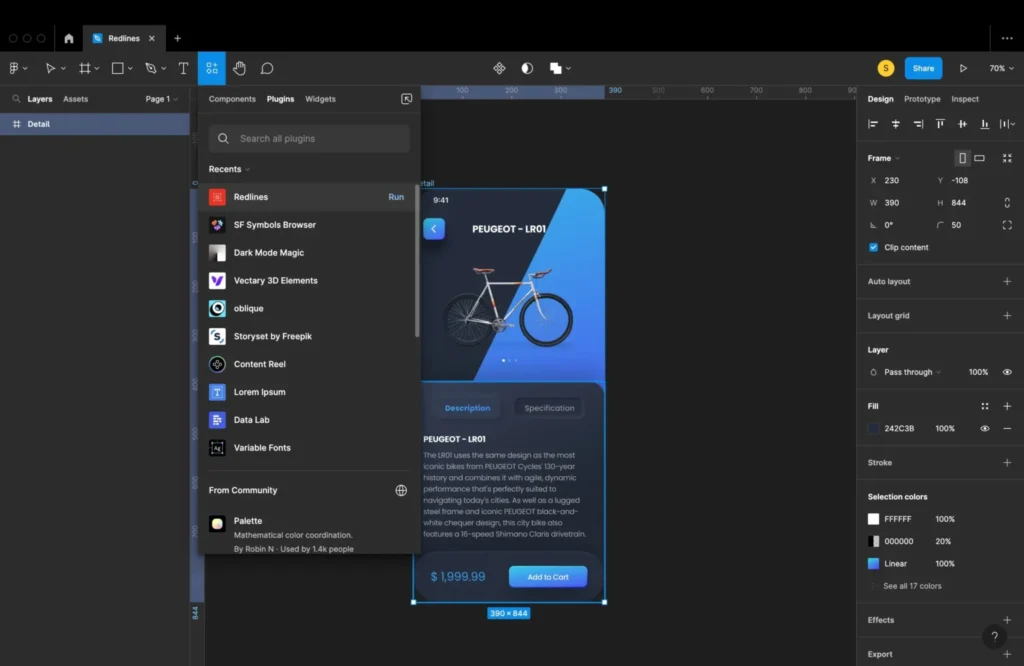Select the Hand tool

tap(239, 68)
